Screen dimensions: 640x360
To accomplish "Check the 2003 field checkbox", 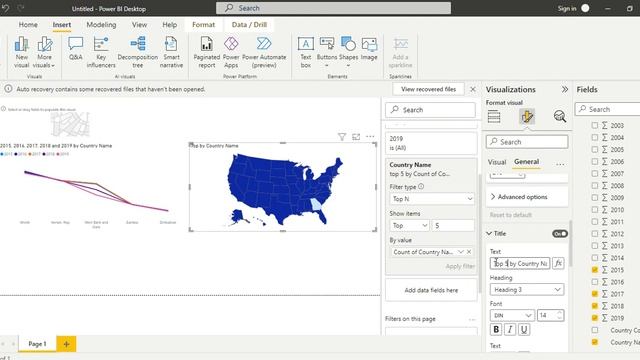I will point(595,125).
